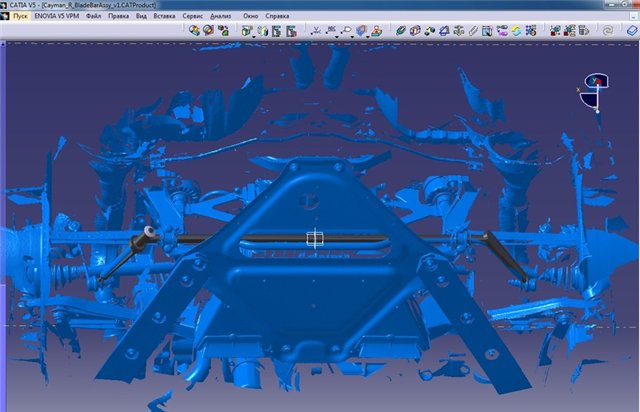Viewport: 640px width, 412px height.
Task: Open the Справка help menu
Action: coord(277,17)
